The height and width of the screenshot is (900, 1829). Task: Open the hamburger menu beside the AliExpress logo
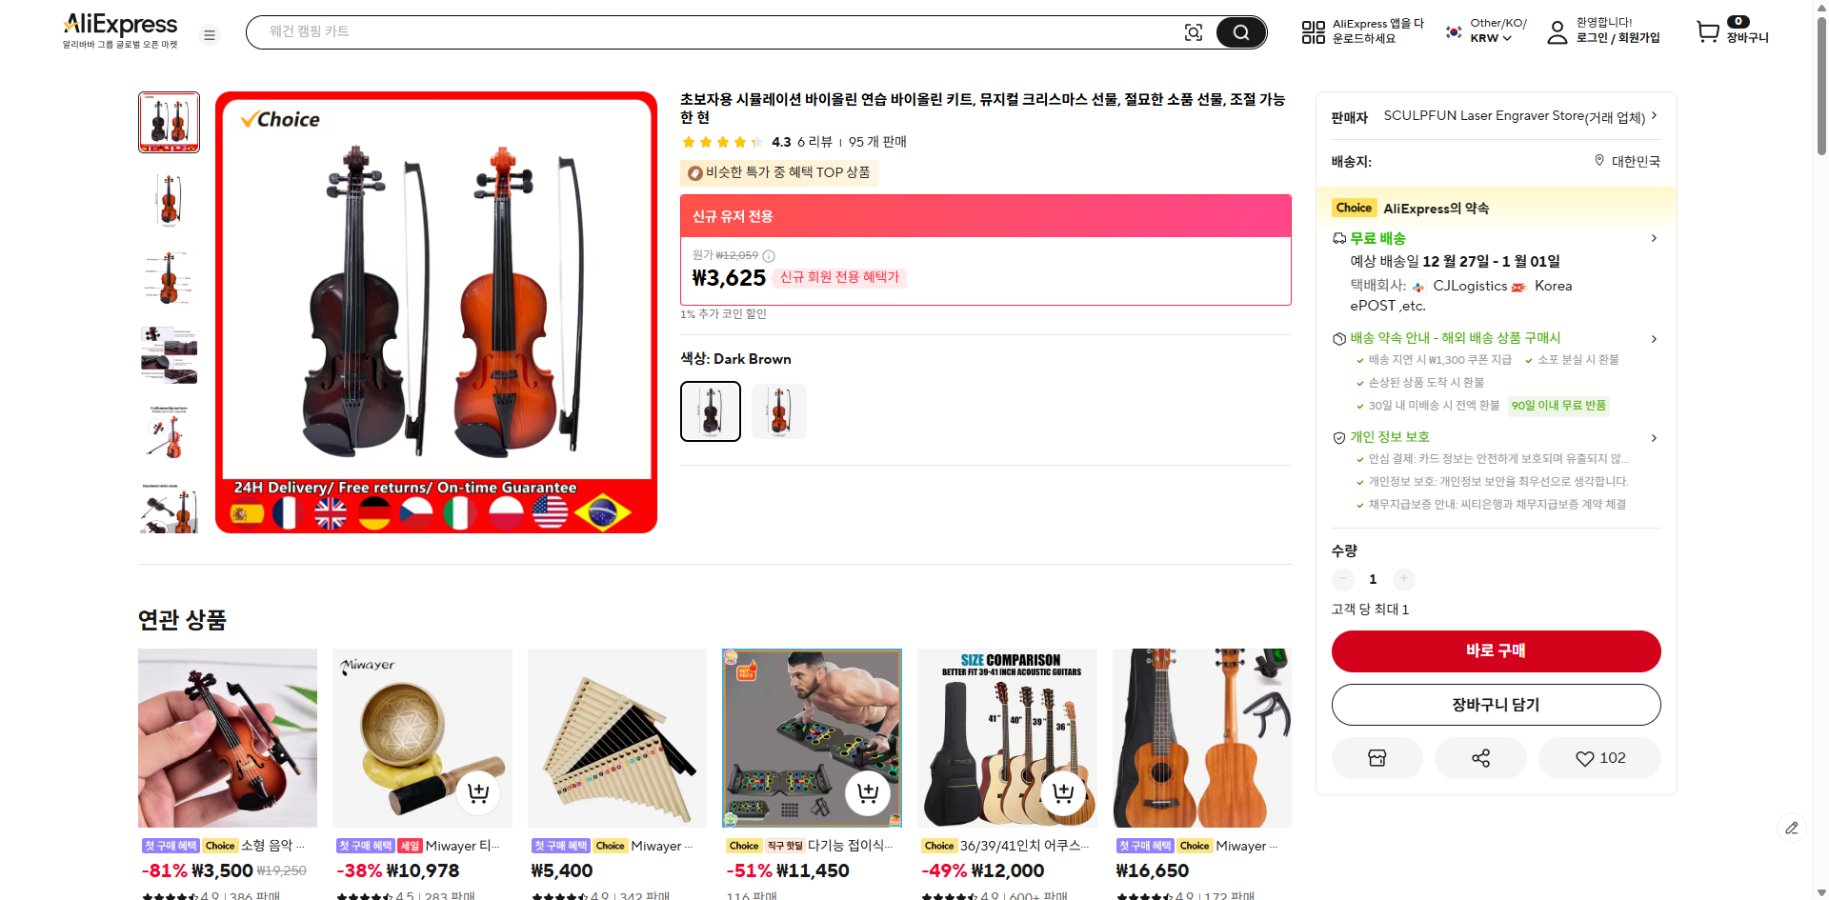(x=209, y=34)
